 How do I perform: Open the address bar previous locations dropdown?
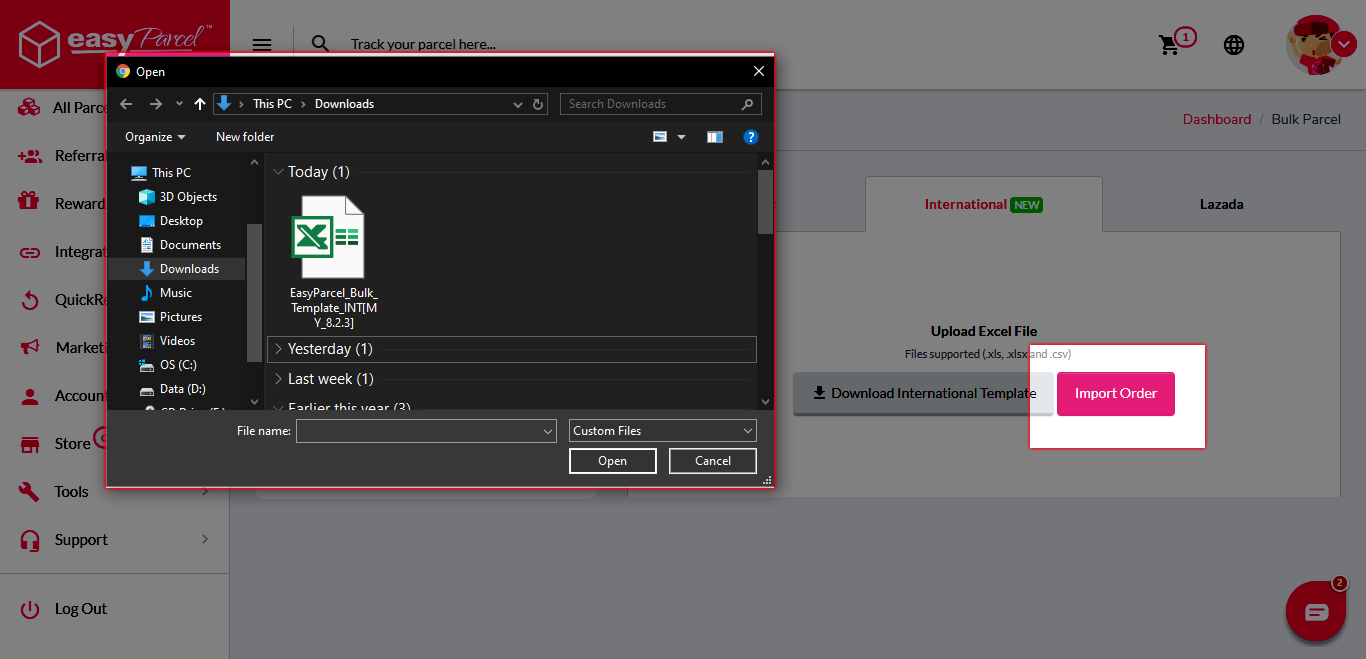517,104
